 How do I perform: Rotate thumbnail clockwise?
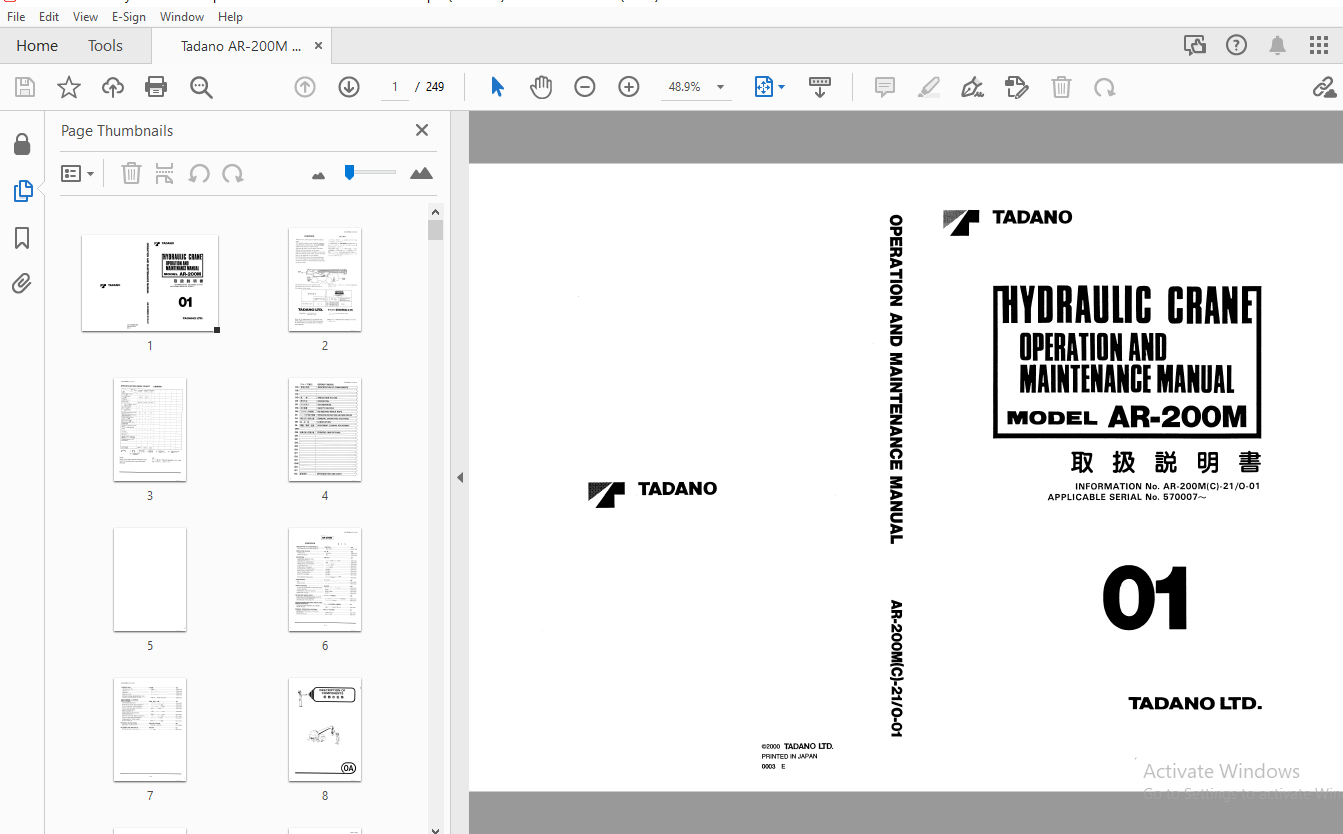point(233,173)
